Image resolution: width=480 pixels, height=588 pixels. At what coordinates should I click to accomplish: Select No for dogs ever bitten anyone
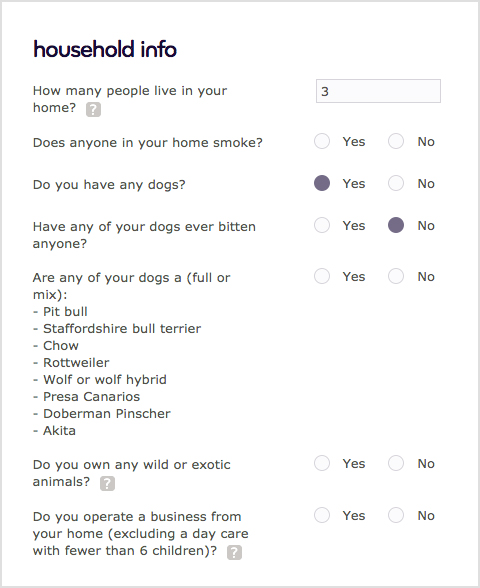(x=396, y=225)
